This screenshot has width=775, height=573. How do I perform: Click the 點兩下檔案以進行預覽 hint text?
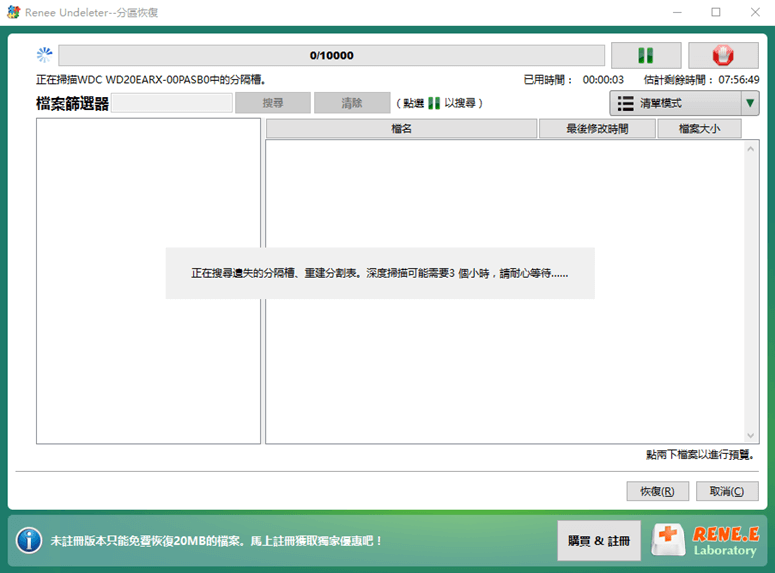click(700, 454)
